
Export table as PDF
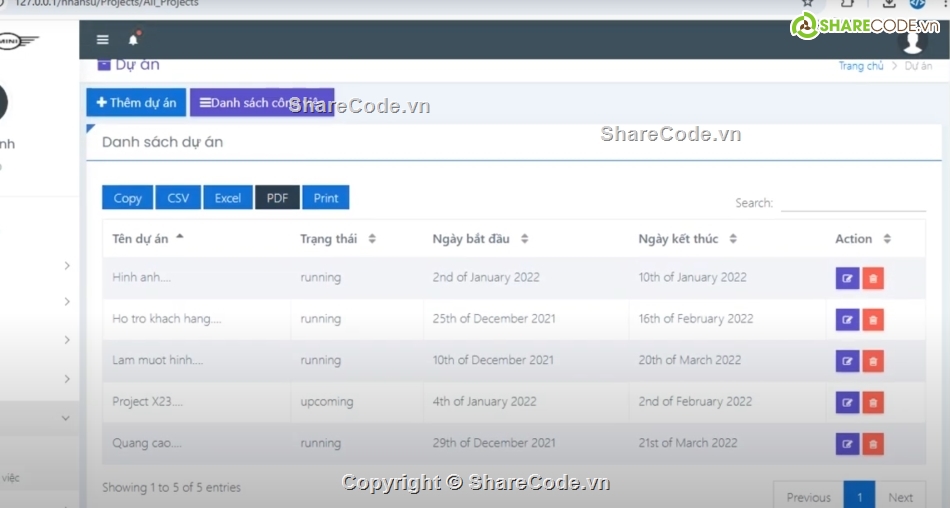coord(277,198)
